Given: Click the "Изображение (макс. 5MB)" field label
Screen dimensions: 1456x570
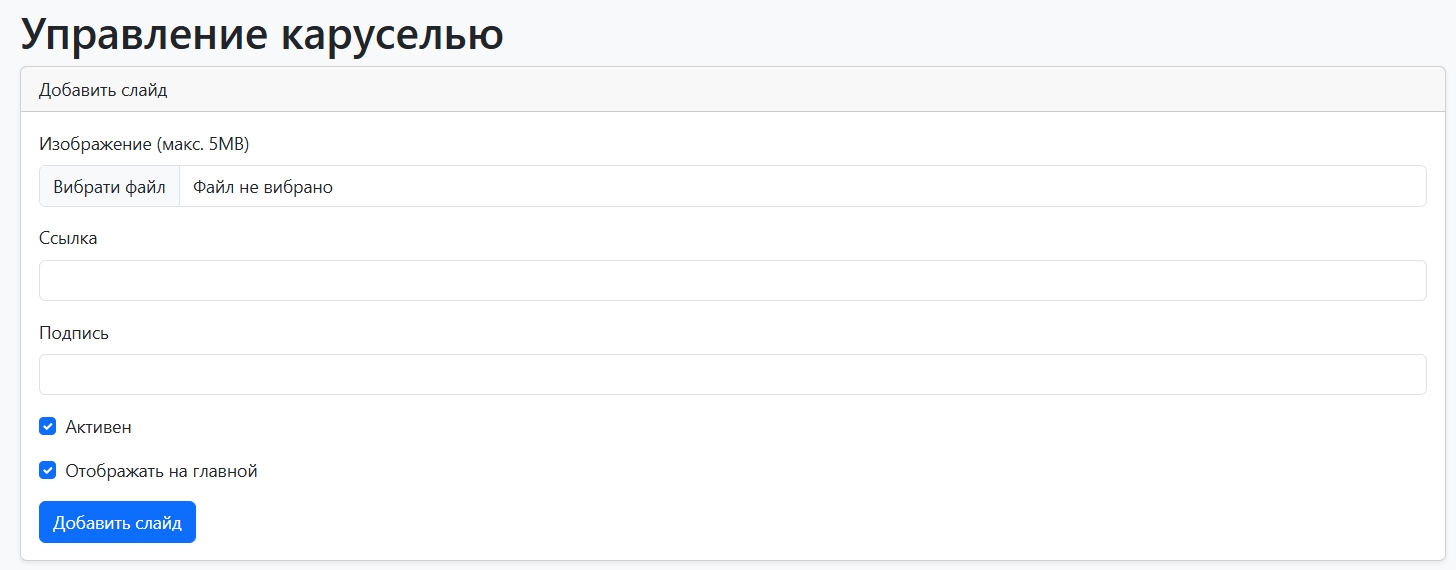Looking at the screenshot, I should tap(143, 144).
